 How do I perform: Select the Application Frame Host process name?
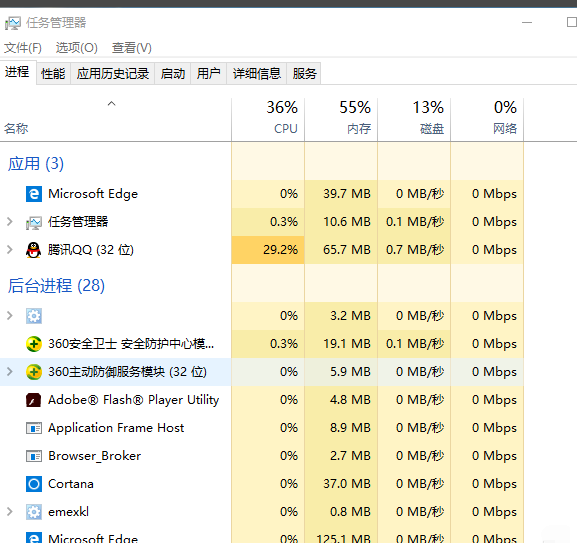[116, 428]
